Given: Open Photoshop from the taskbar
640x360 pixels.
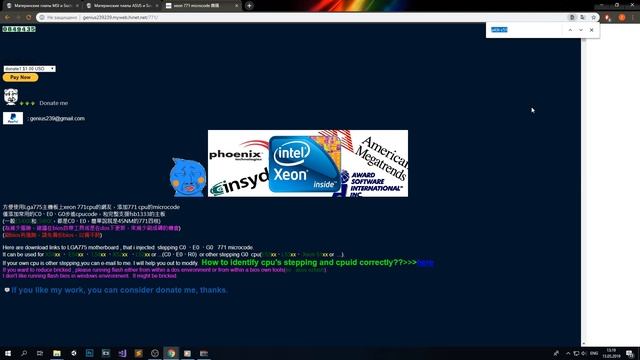Looking at the screenshot, I should pos(89,353).
